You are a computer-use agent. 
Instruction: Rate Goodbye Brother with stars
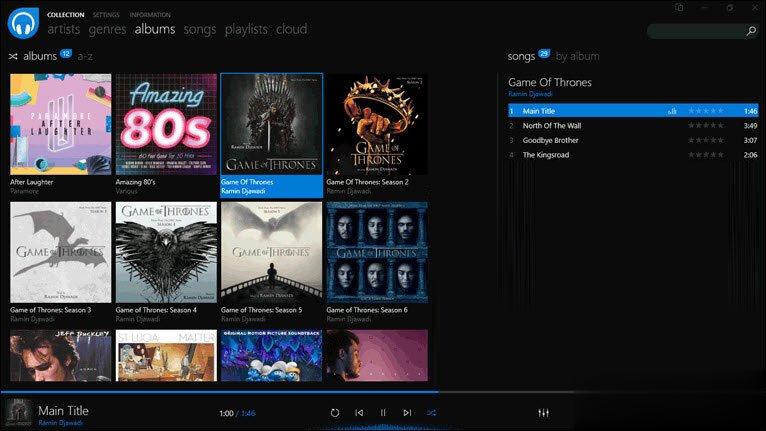pos(706,140)
